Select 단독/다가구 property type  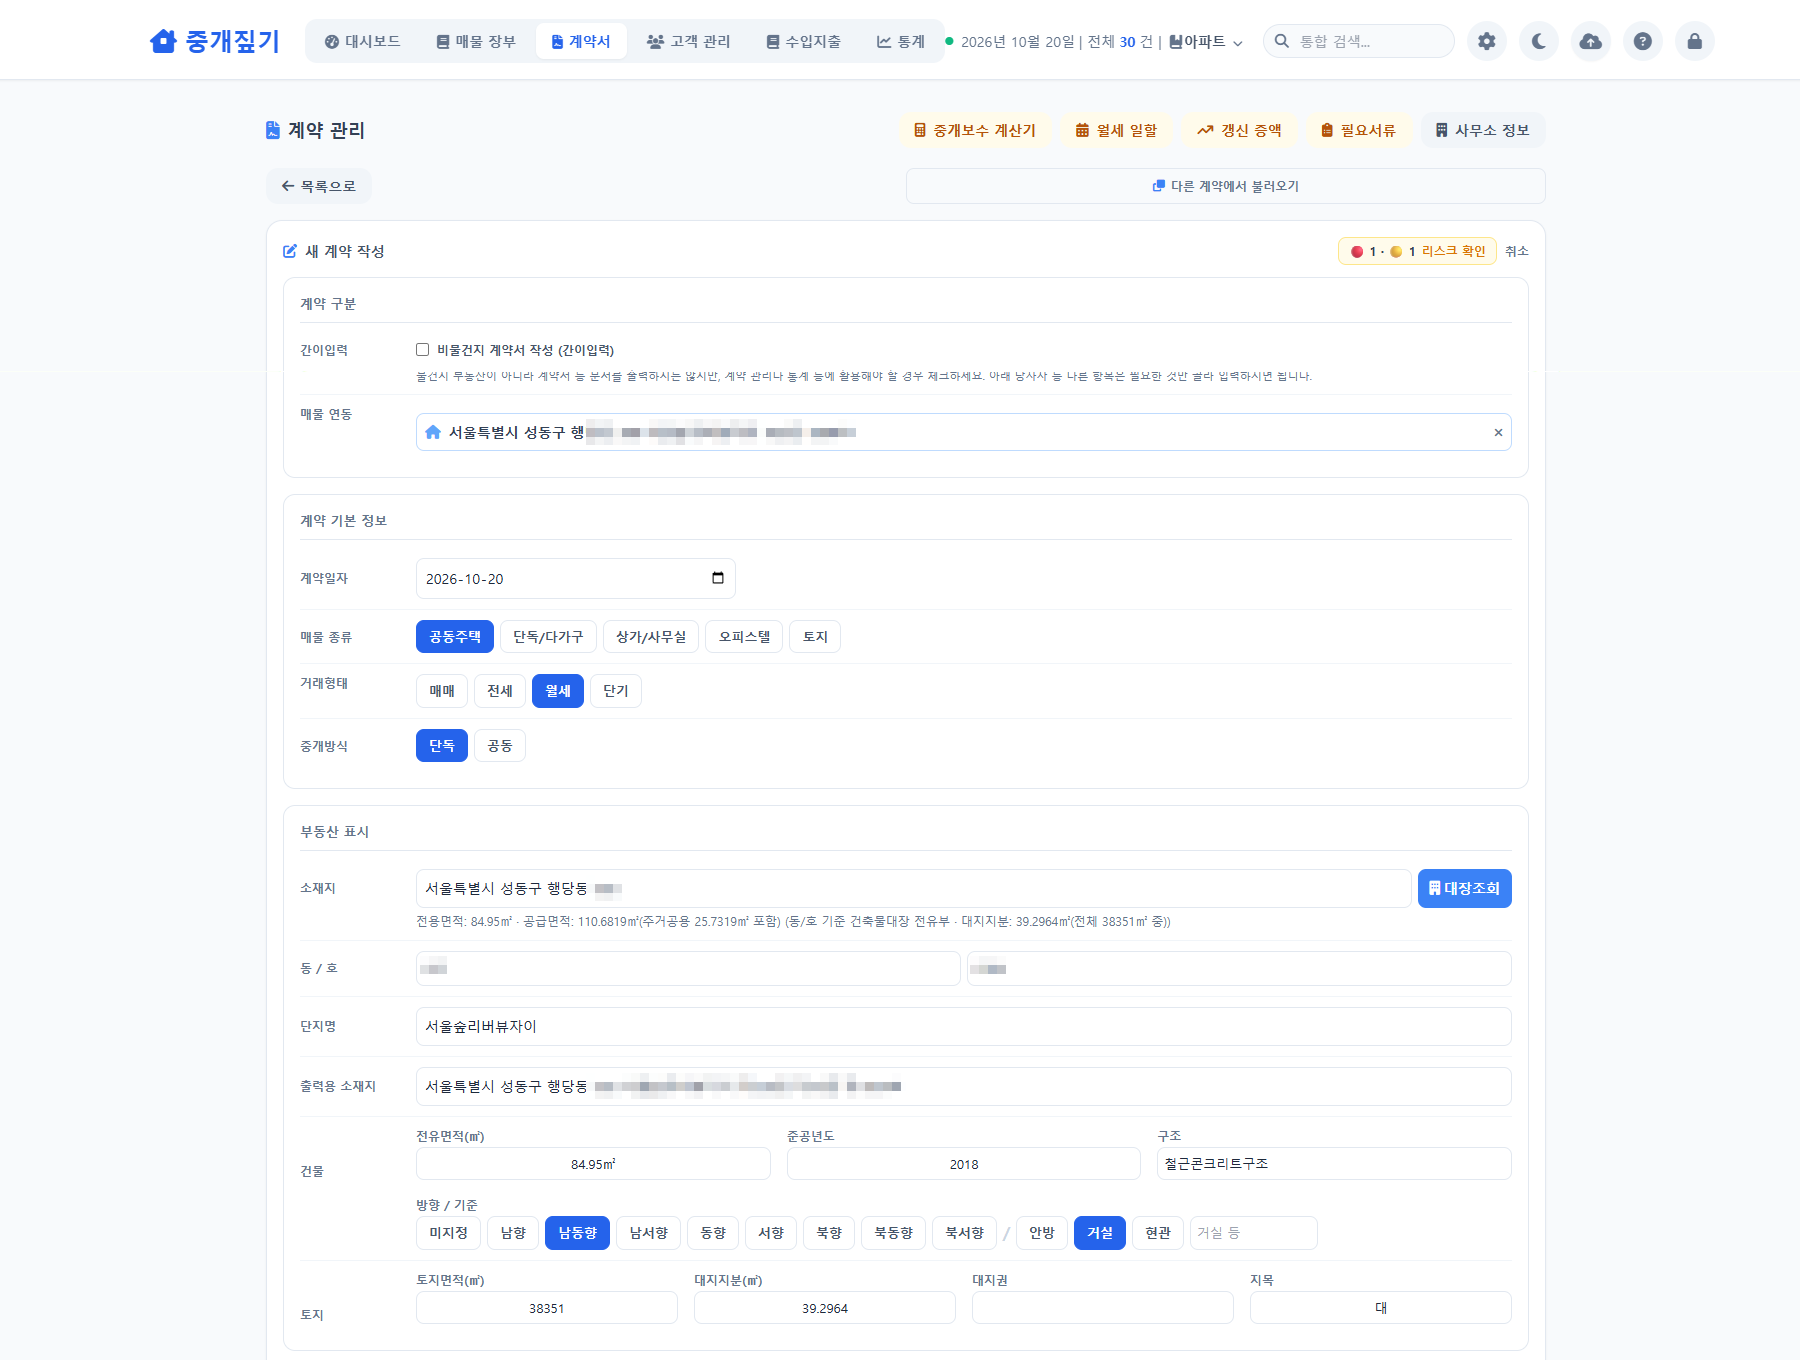click(x=548, y=637)
